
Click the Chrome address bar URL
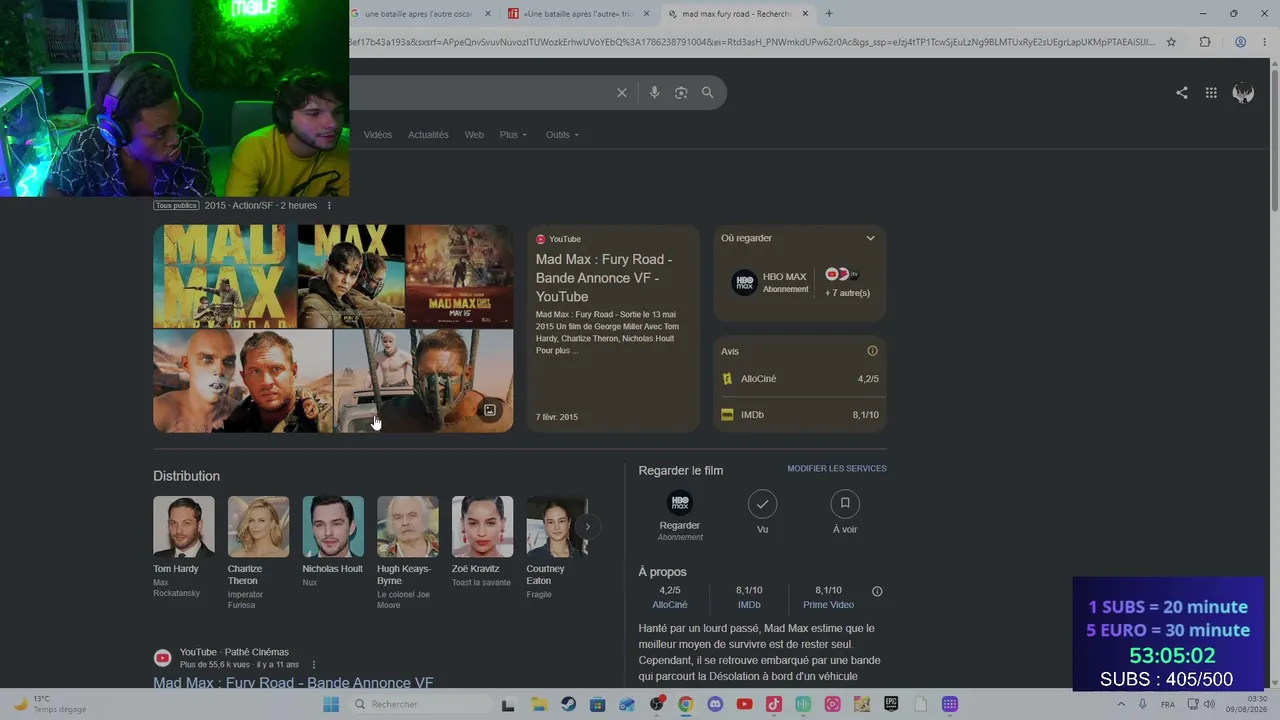[x=752, y=42]
